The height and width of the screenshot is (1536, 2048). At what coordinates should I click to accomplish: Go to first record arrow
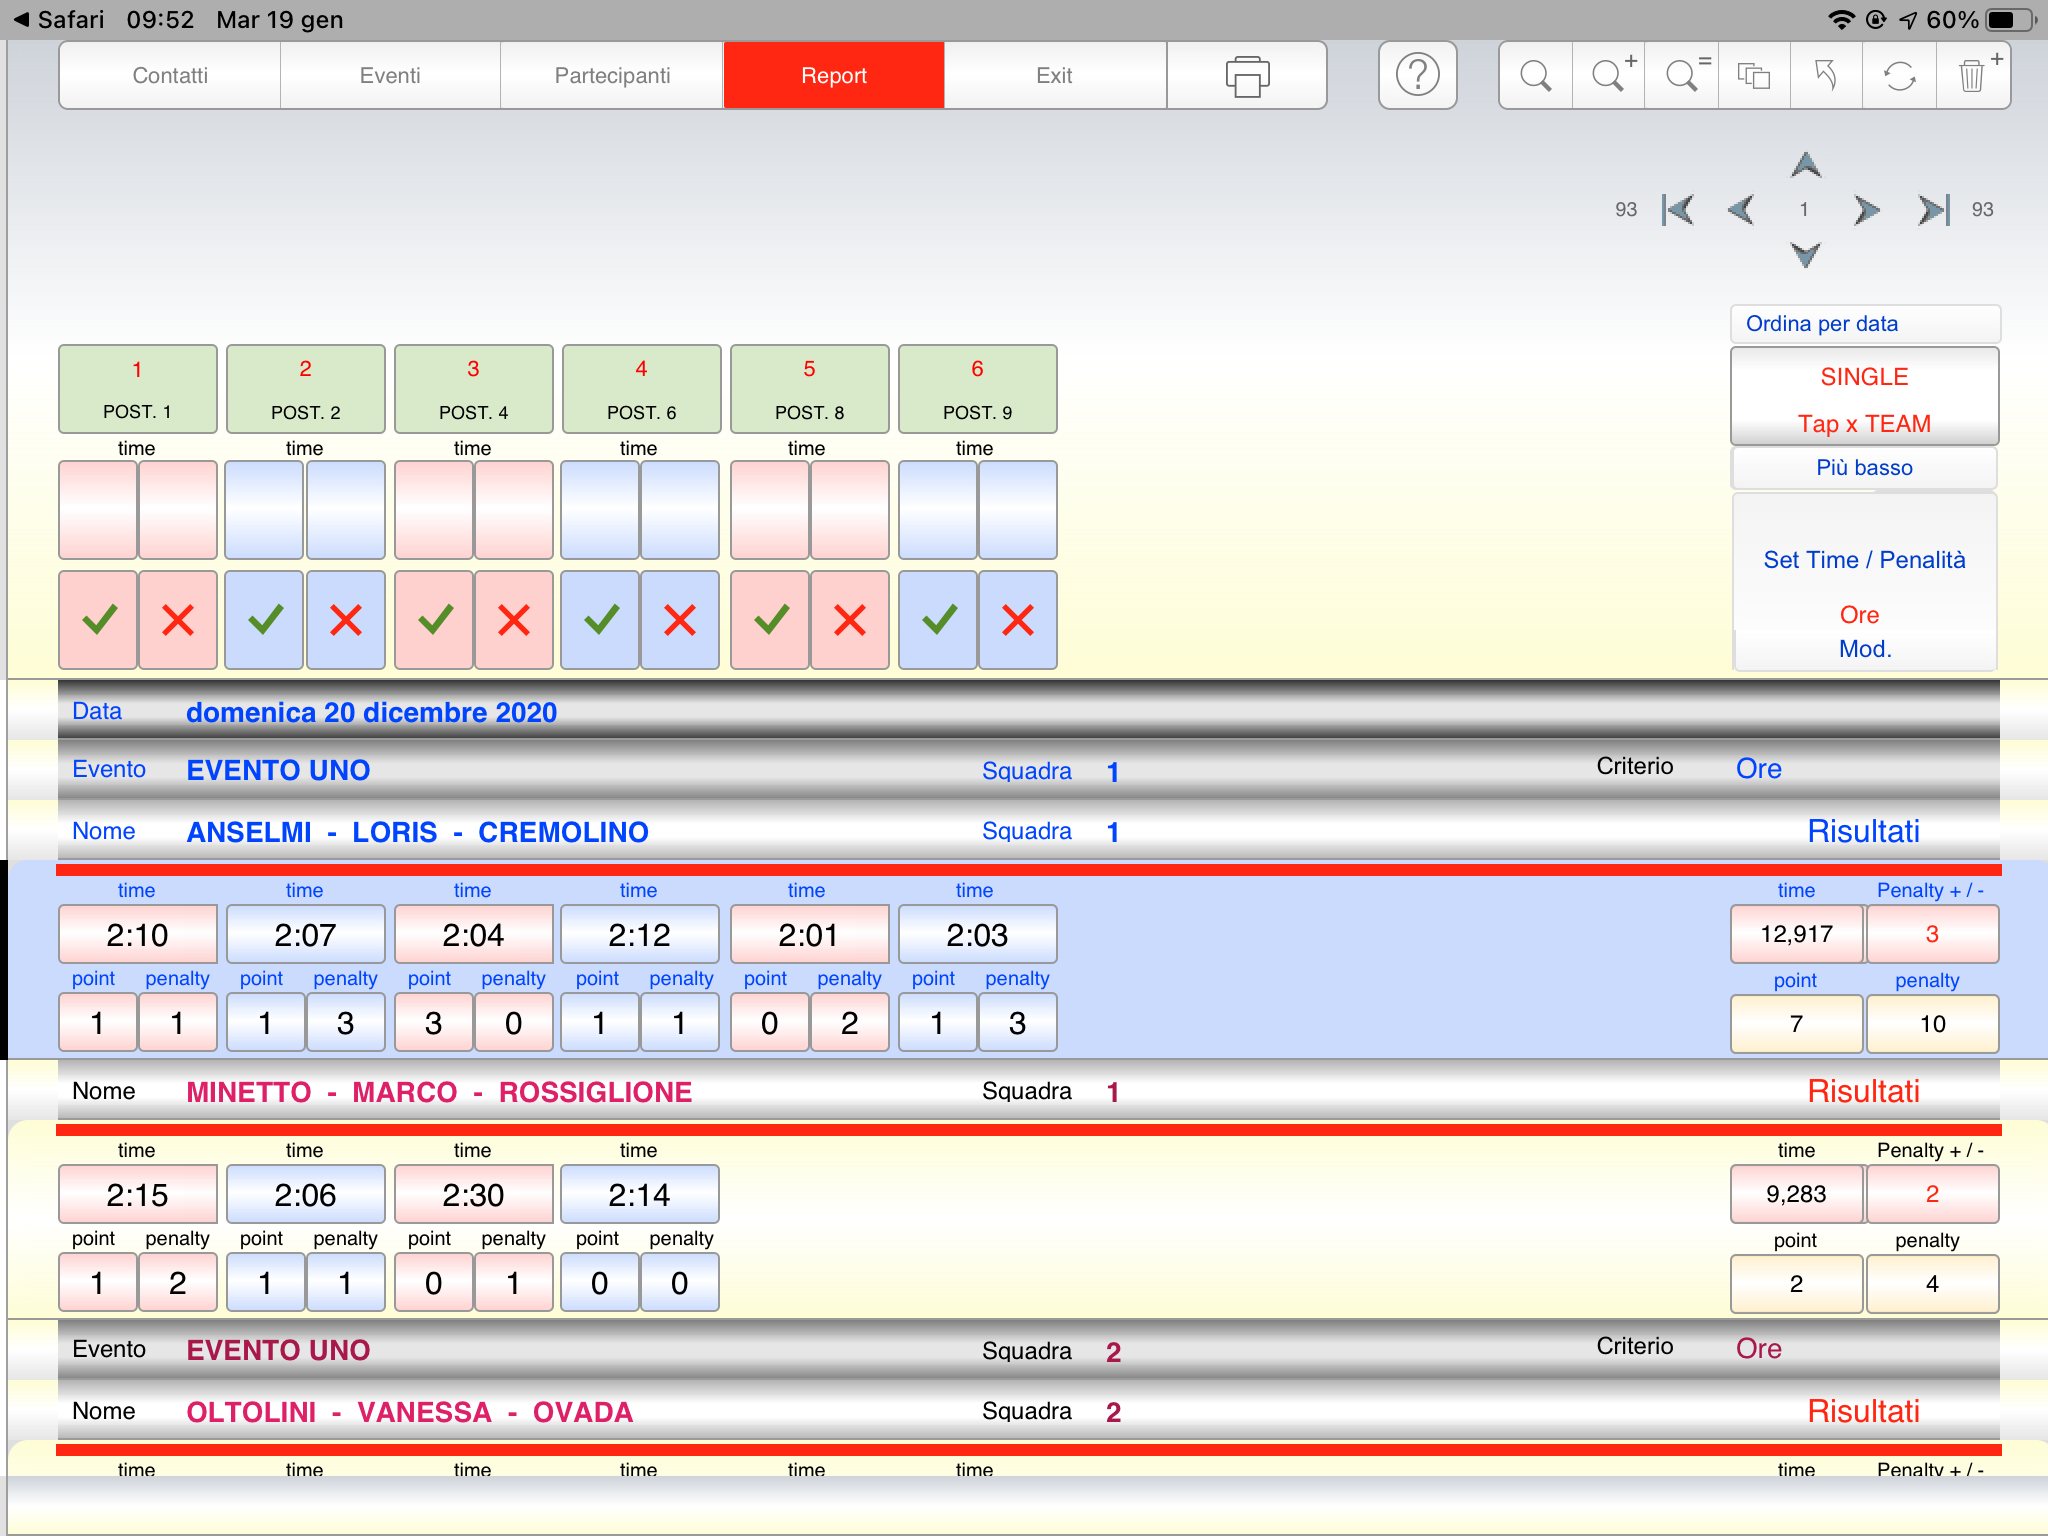click(1678, 210)
